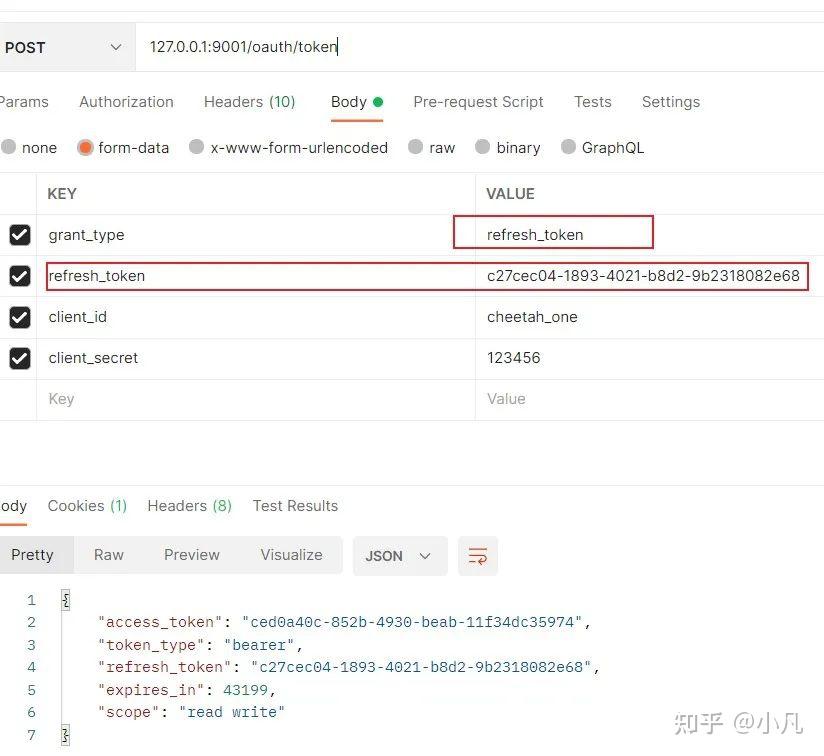
Task: Switch to the Authorization tab
Action: [126, 101]
